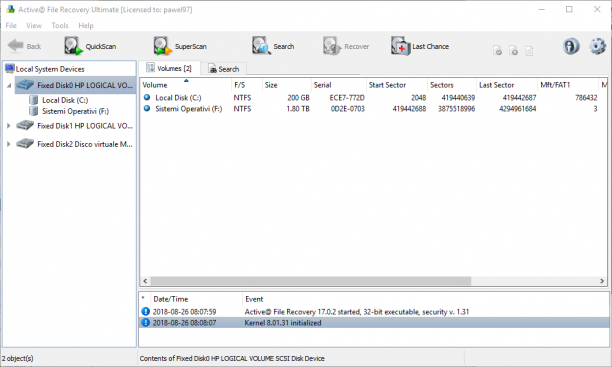The image size is (612, 367).
Task: Click serial number ECE7-772D
Action: click(347, 98)
